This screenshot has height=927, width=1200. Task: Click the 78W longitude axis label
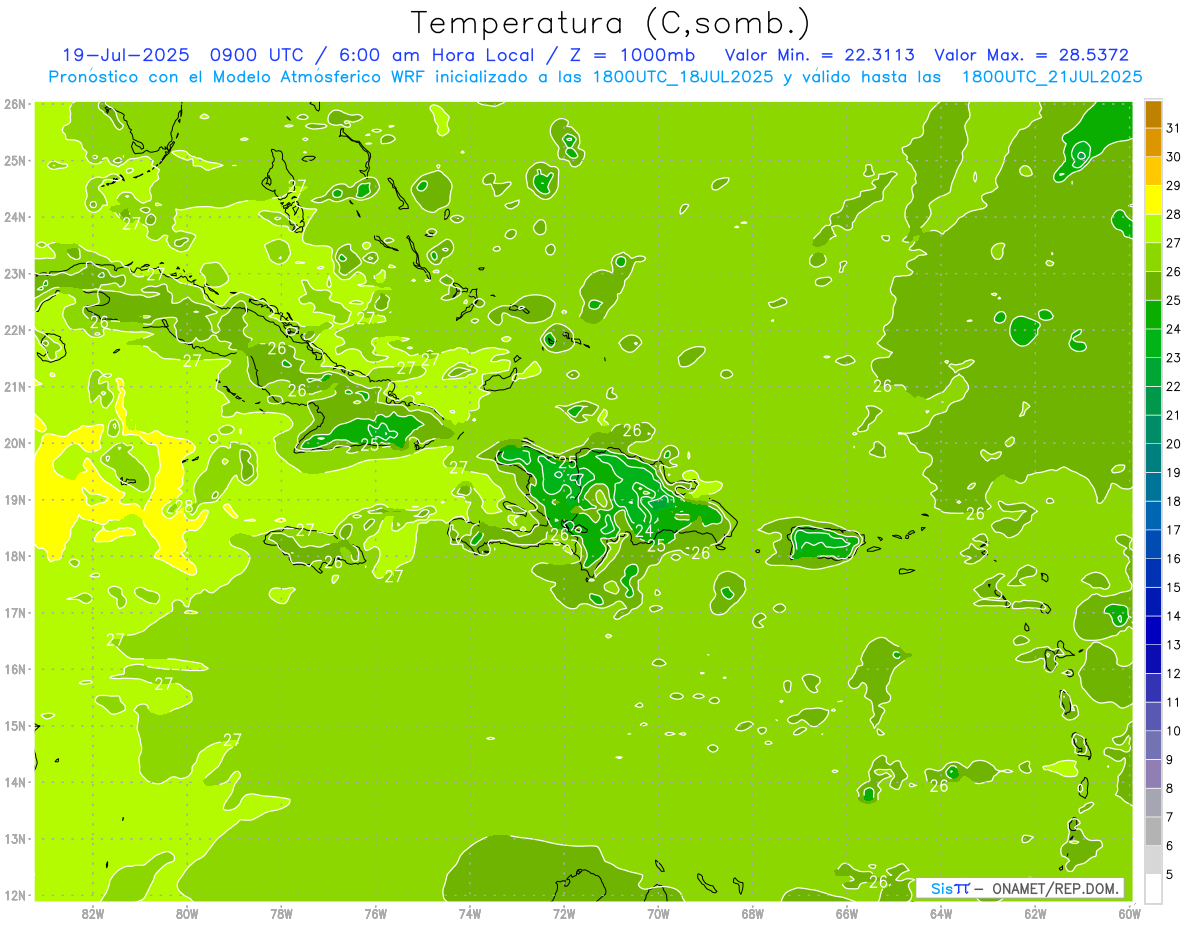282,913
